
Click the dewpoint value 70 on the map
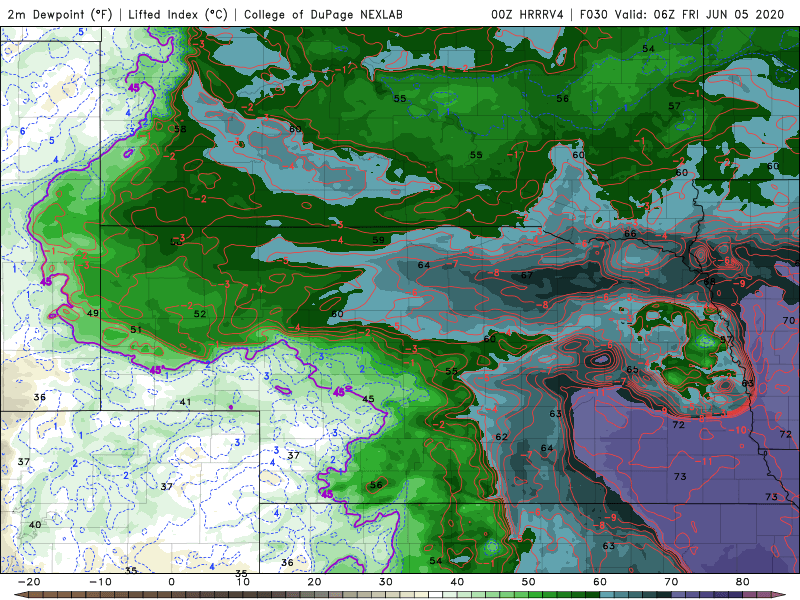pos(789,320)
